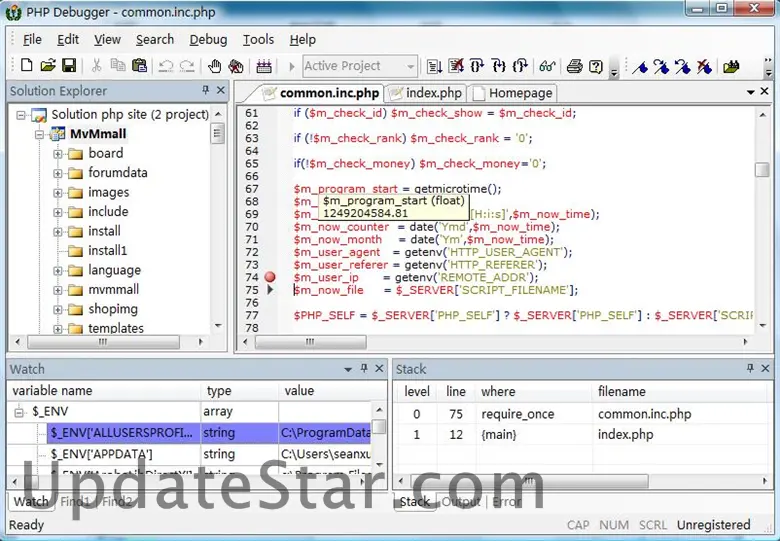Screen dimensions: 780x541
Task: Switch to the Homepage tab
Action: [x=512, y=93]
